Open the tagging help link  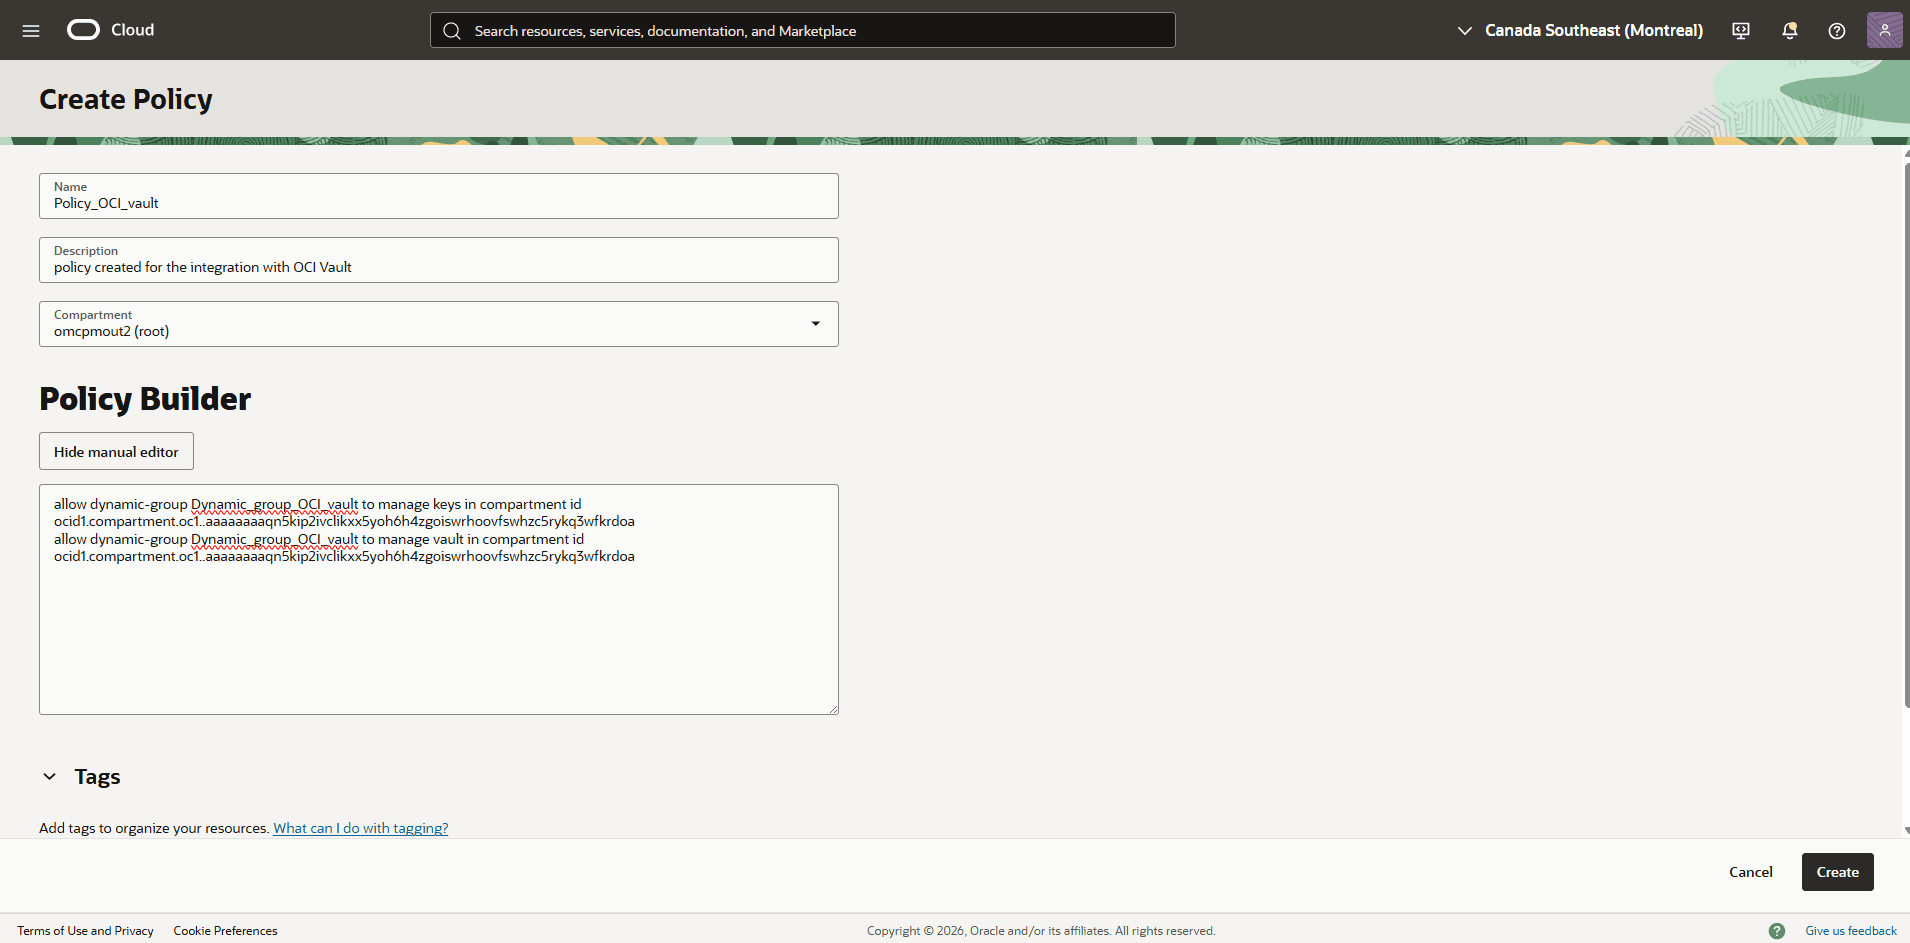pos(361,828)
